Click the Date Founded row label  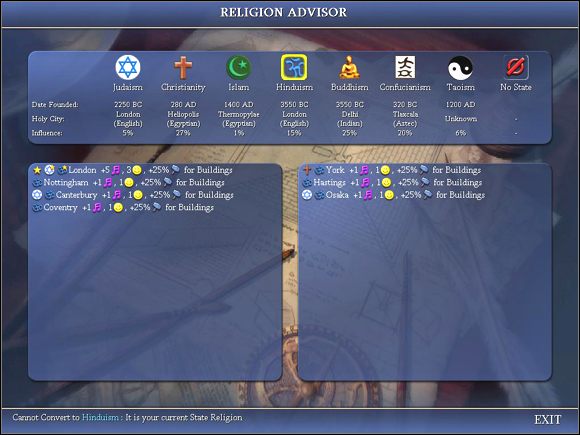(55, 105)
